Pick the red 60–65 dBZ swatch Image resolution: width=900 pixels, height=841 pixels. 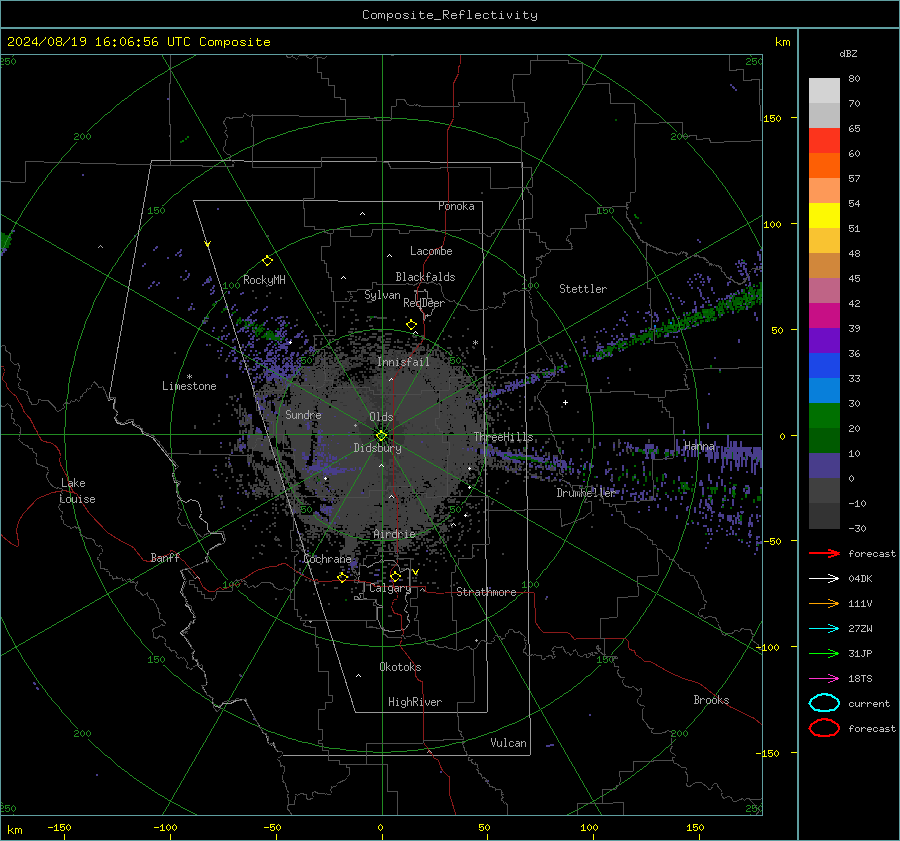coord(824,140)
